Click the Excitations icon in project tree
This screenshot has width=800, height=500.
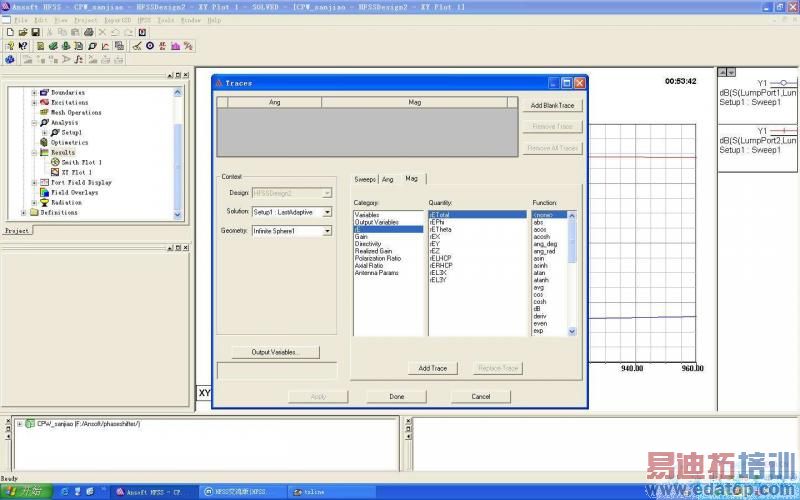(x=44, y=102)
